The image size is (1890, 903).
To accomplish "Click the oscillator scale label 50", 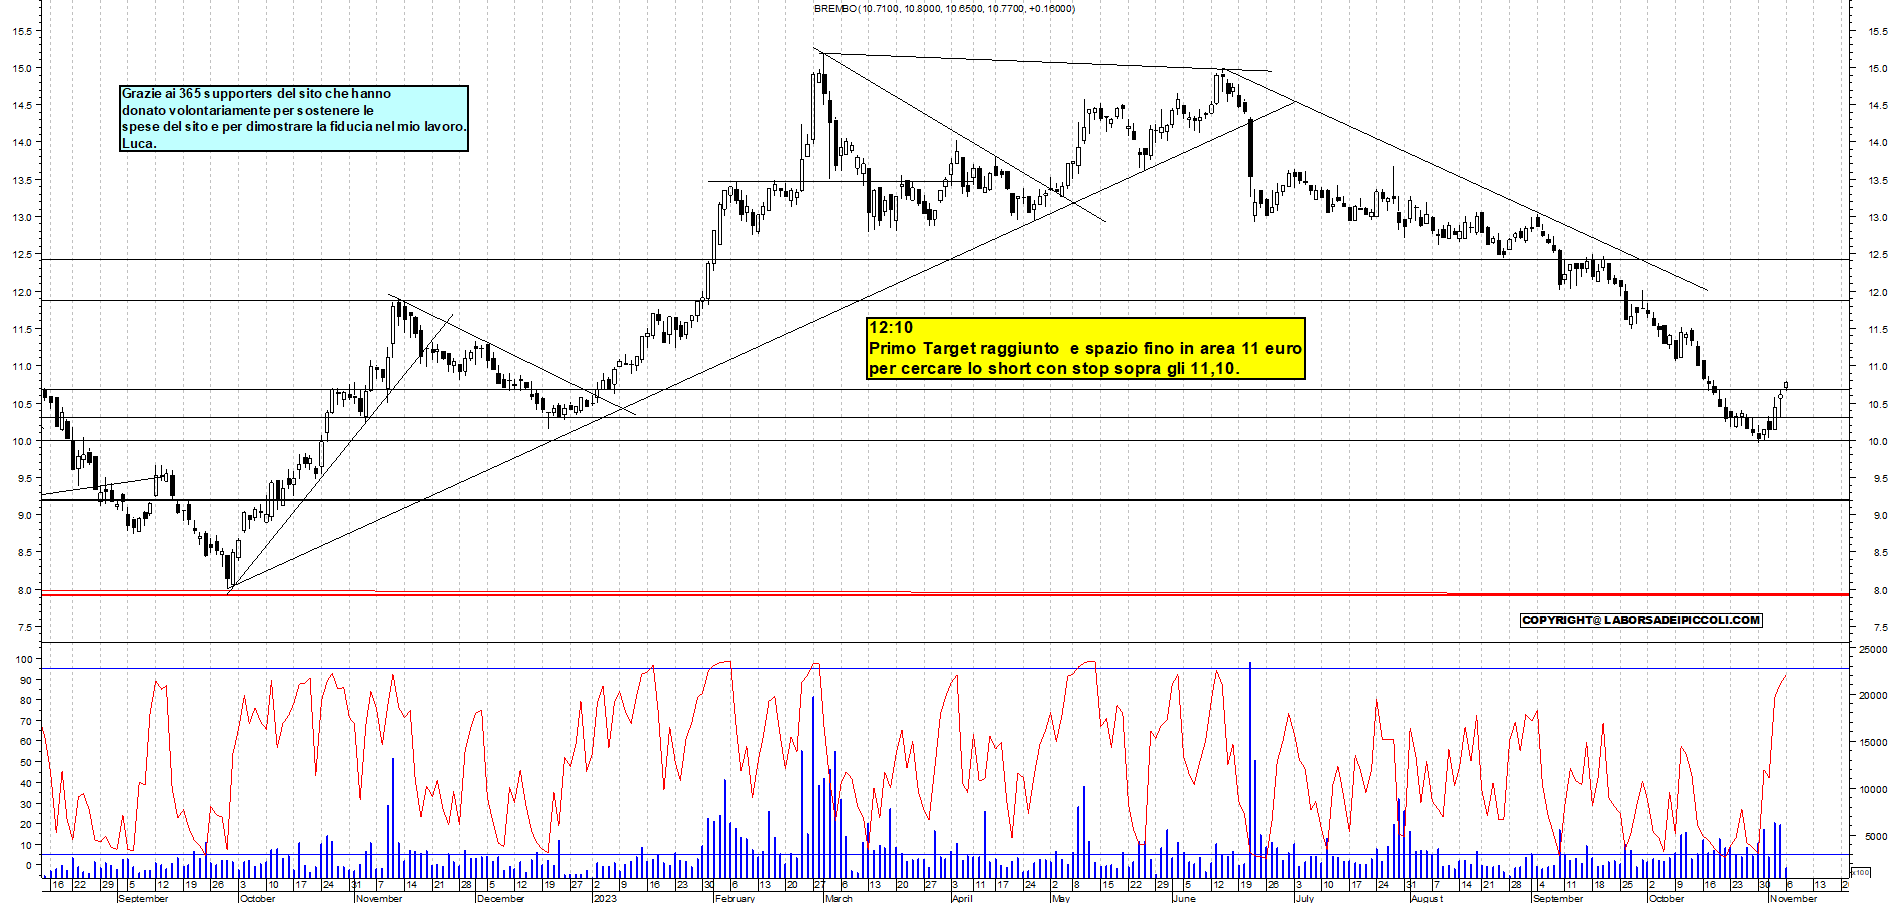I will pos(25,763).
